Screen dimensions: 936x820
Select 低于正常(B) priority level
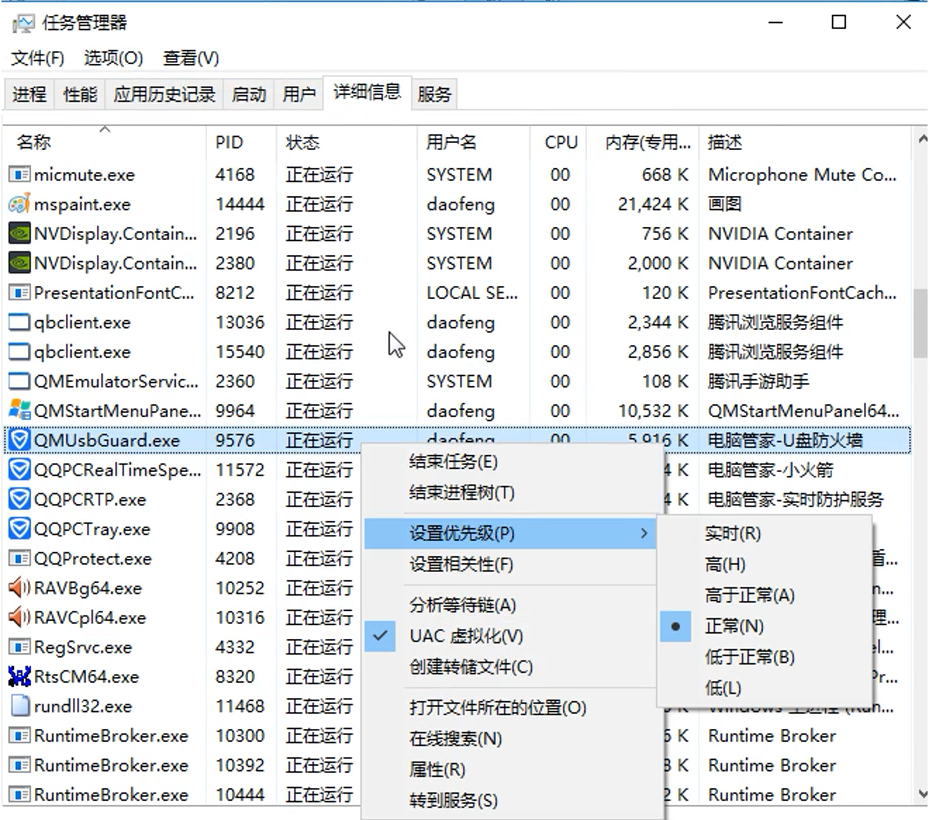(x=765, y=658)
